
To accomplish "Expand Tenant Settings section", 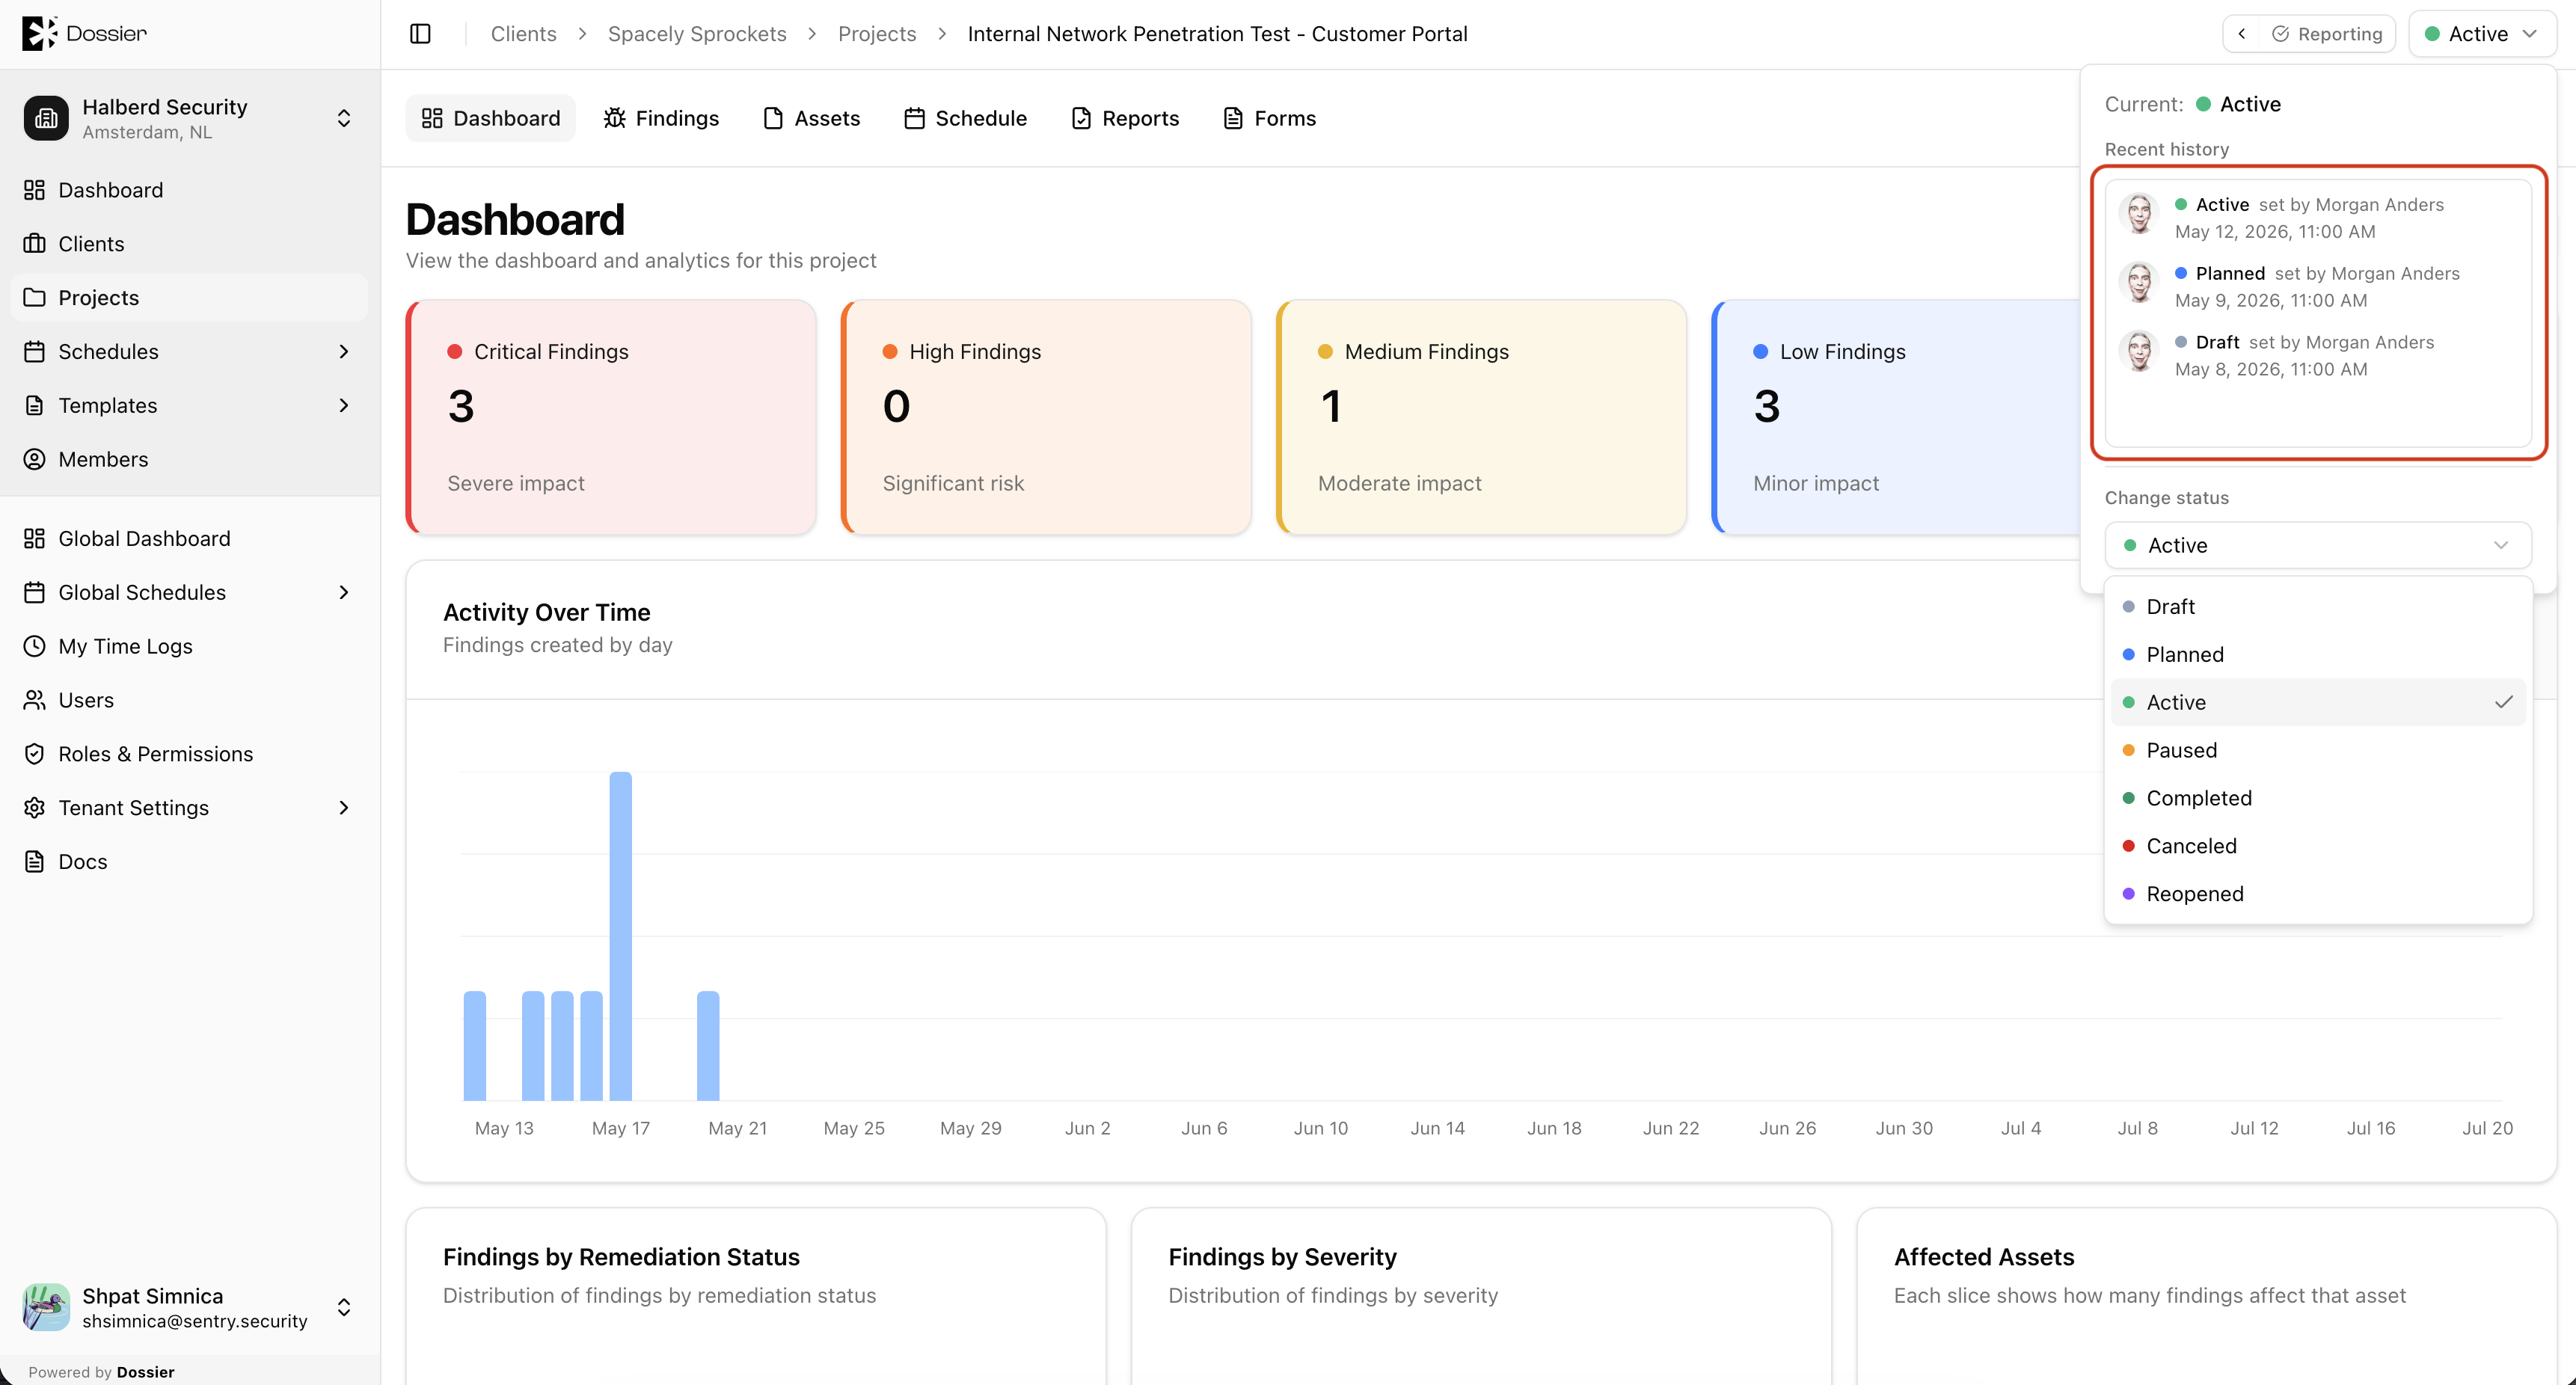I will click(344, 808).
